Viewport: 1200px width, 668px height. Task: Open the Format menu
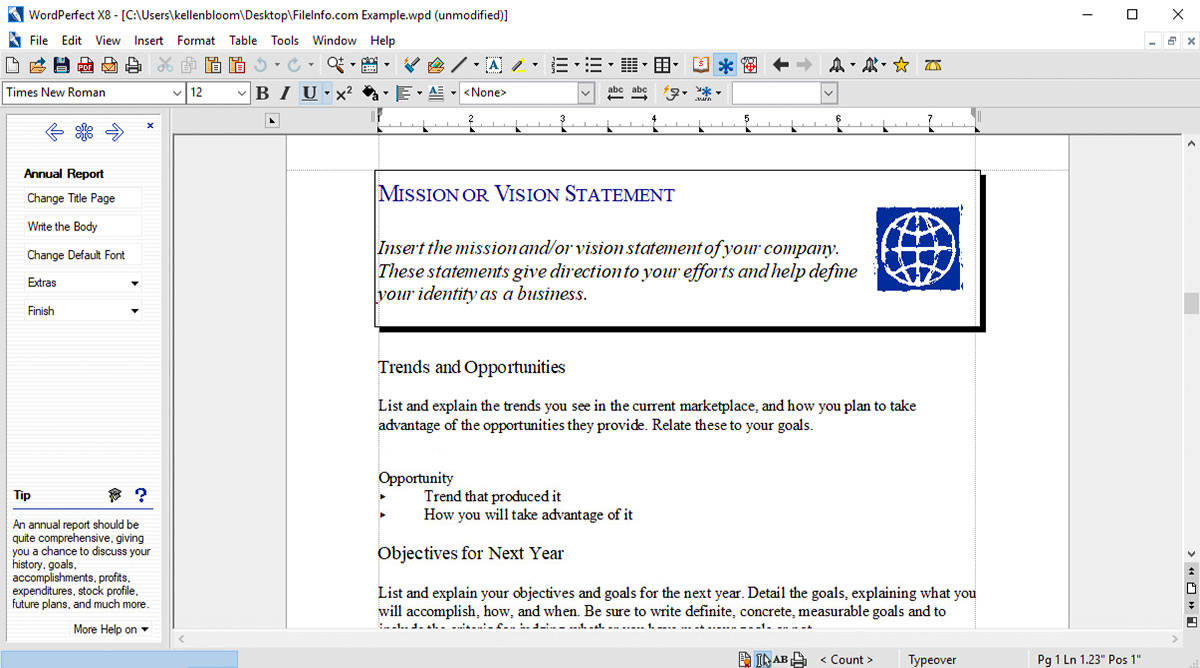(x=196, y=41)
